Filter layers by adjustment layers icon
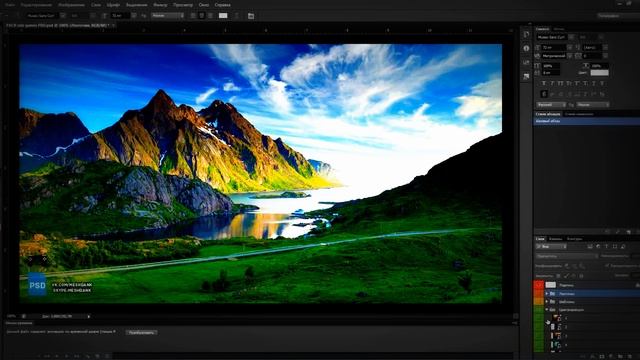This screenshot has height=360, width=640. [x=598, y=247]
